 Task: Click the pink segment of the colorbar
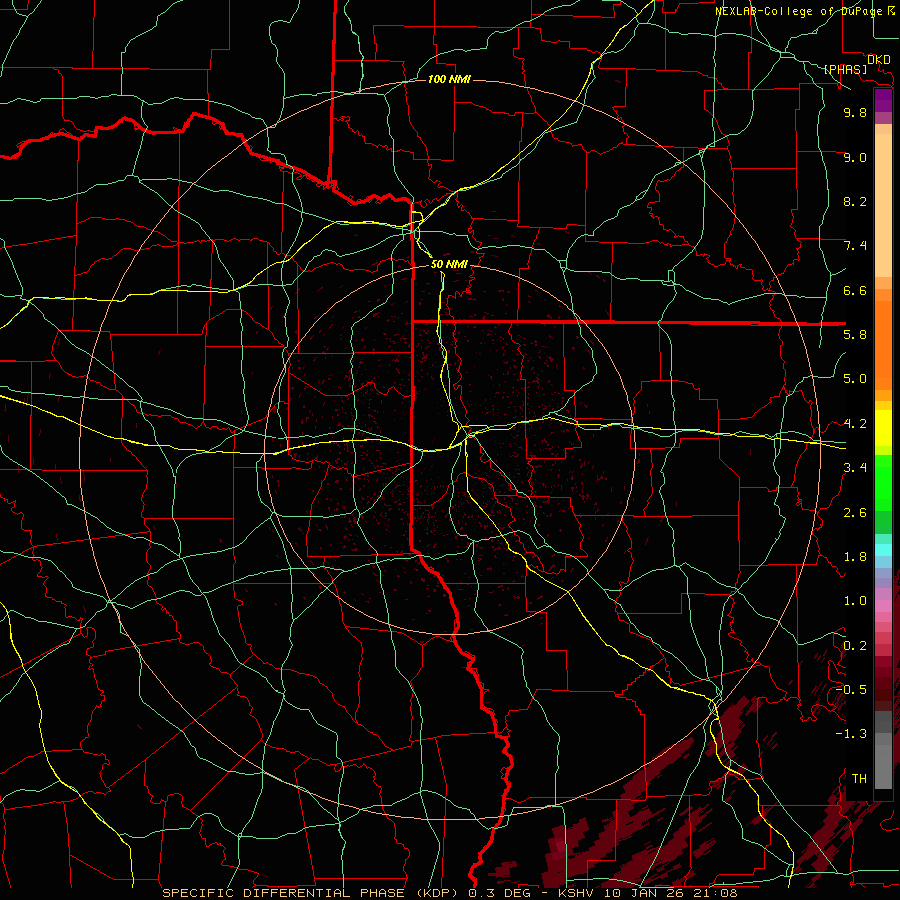883,606
